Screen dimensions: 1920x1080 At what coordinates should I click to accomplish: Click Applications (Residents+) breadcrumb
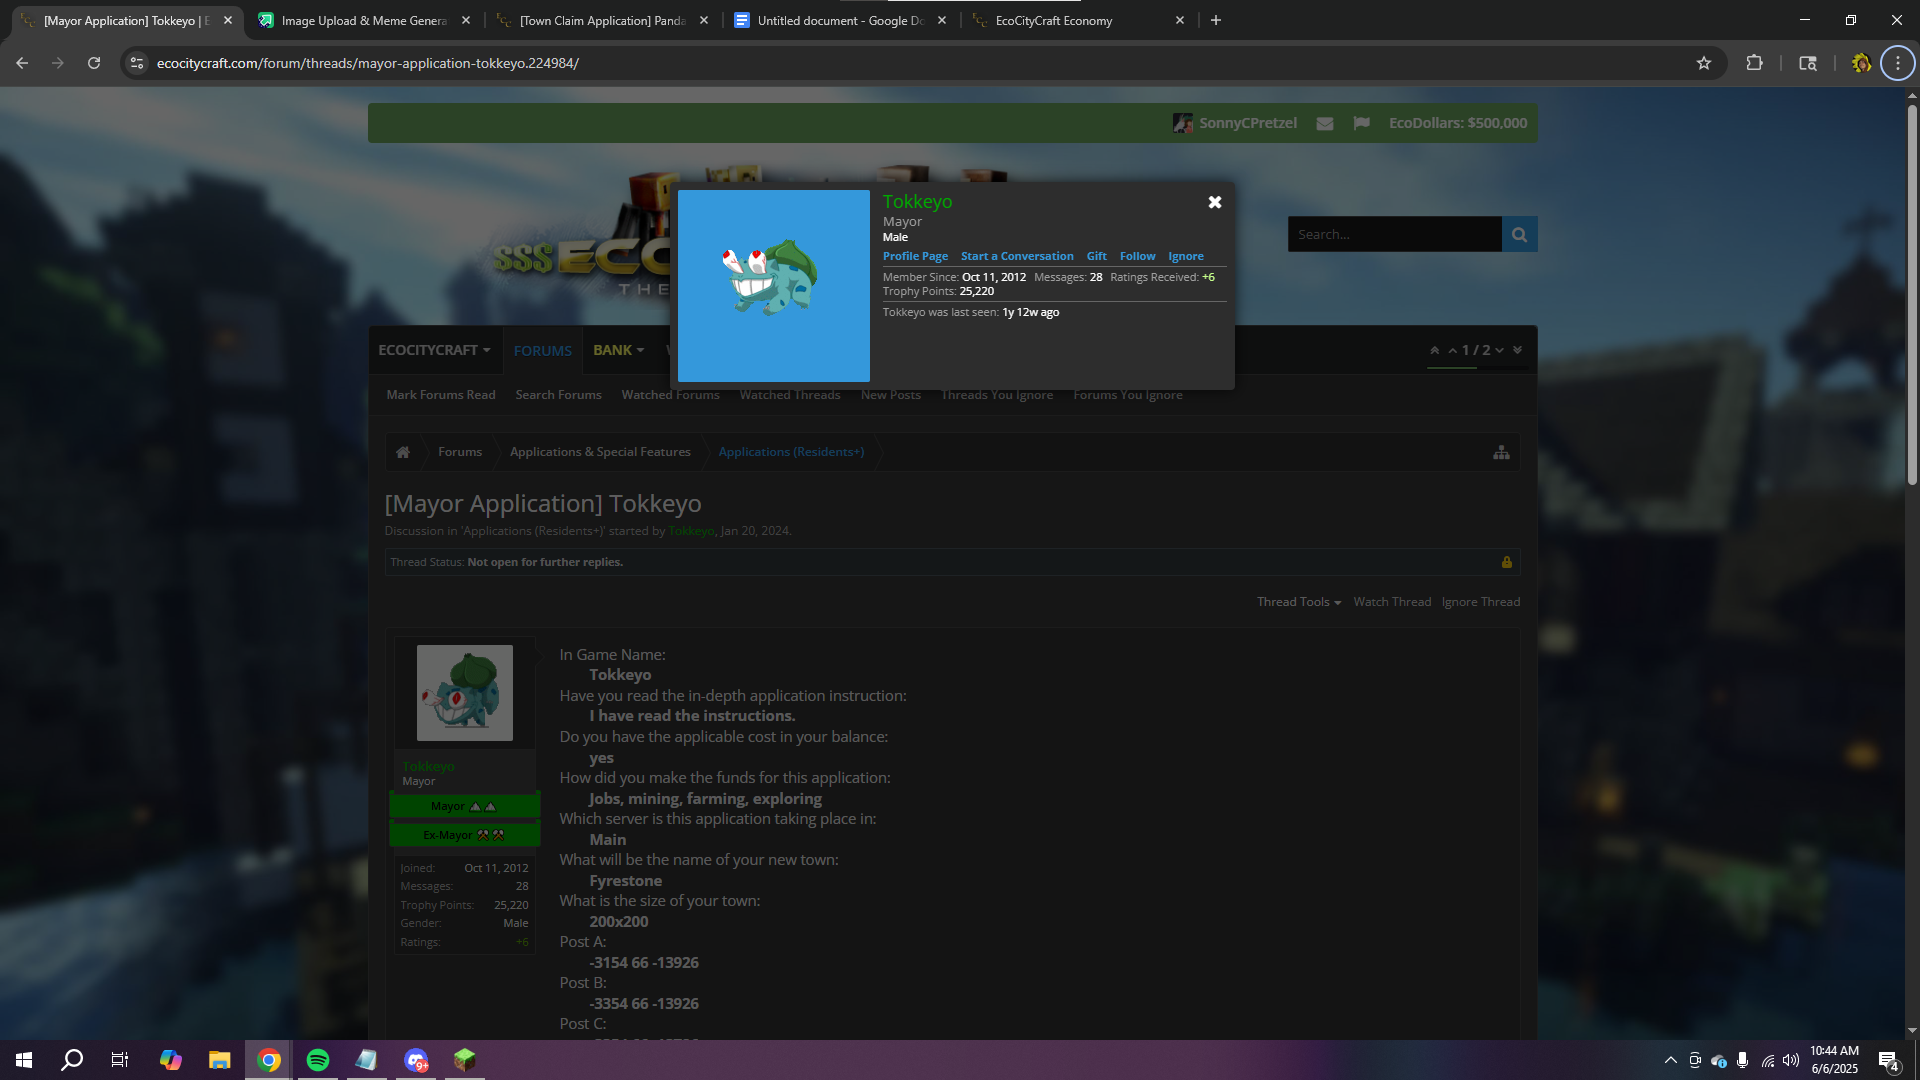791,452
